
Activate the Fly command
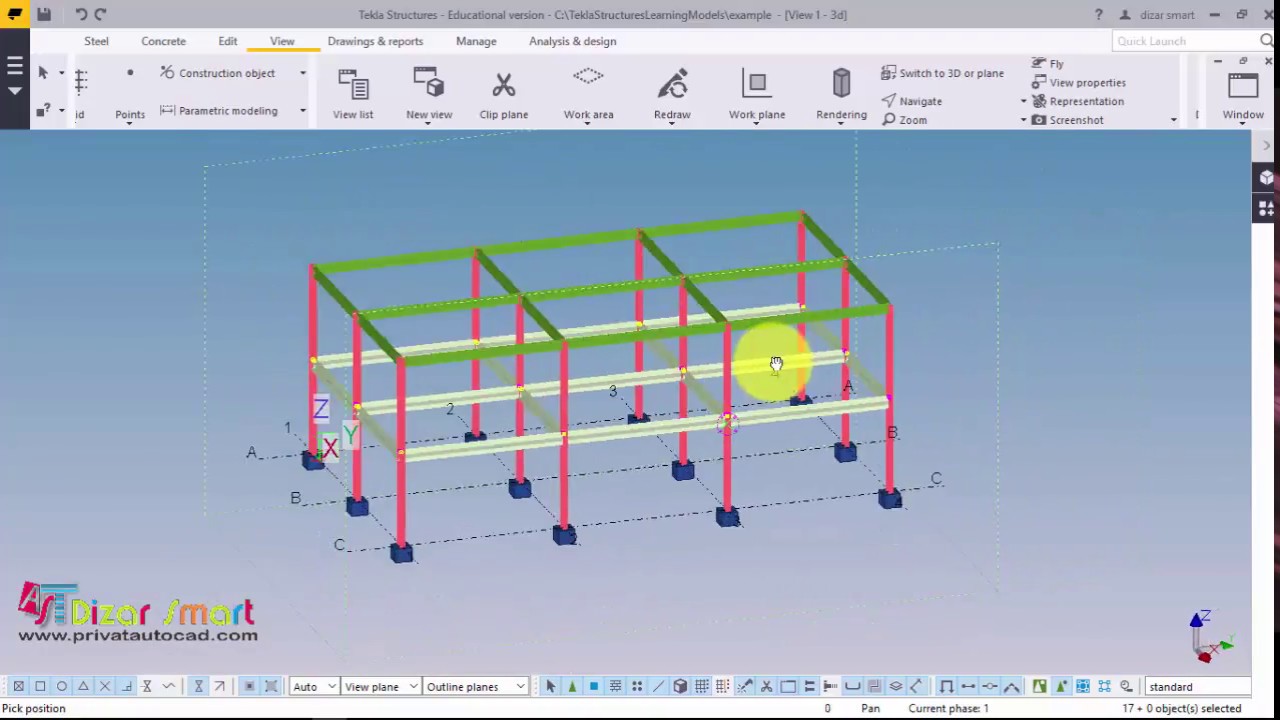(x=1047, y=64)
